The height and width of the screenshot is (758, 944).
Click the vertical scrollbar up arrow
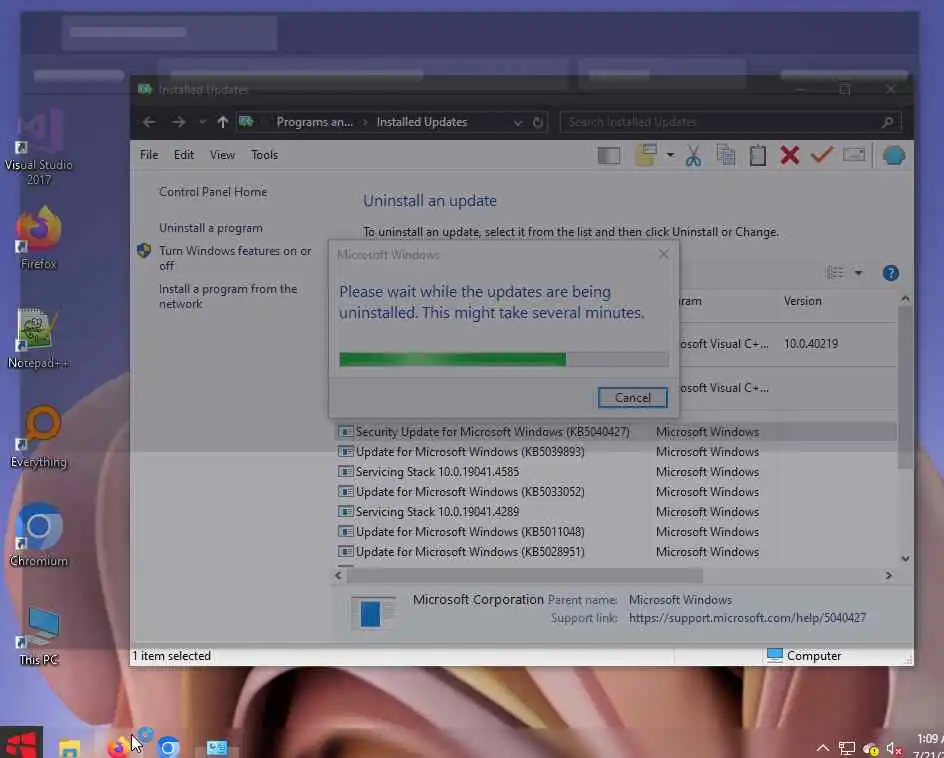(905, 299)
